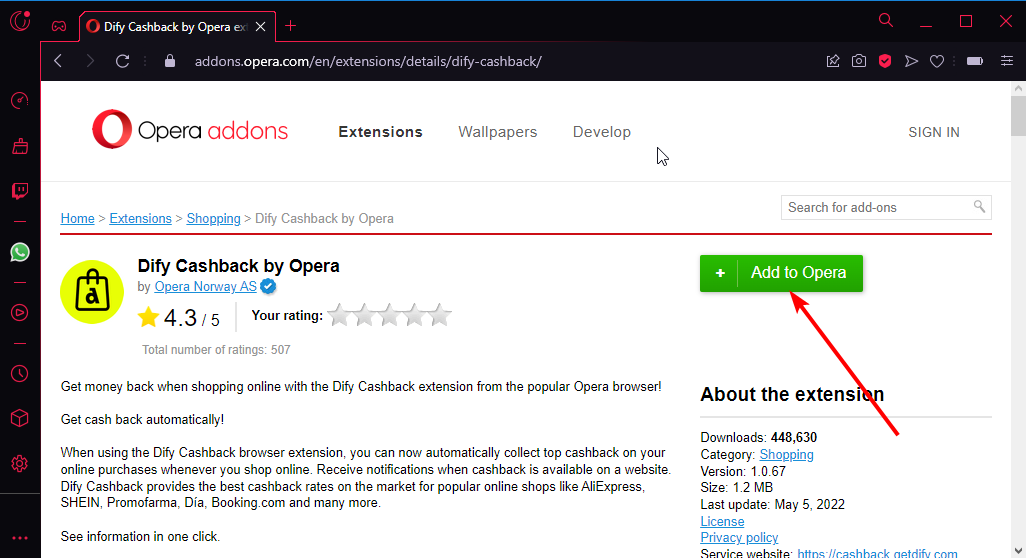Screen dimensions: 1026x558
Task: Open My Flow send icon
Action: [911, 61]
